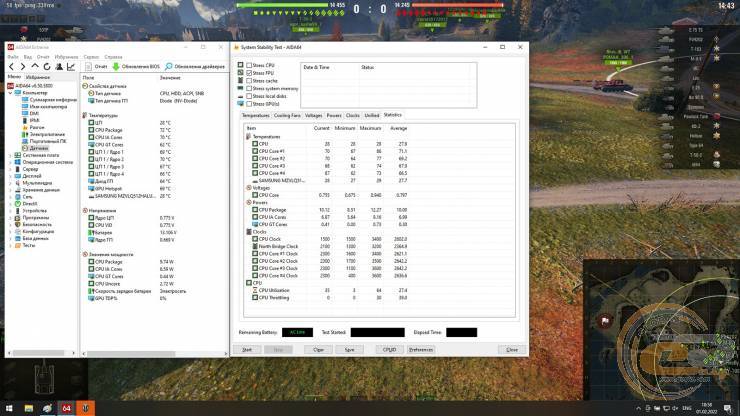
Task: Open the Файл menu in AIDA64
Action: coord(13,57)
